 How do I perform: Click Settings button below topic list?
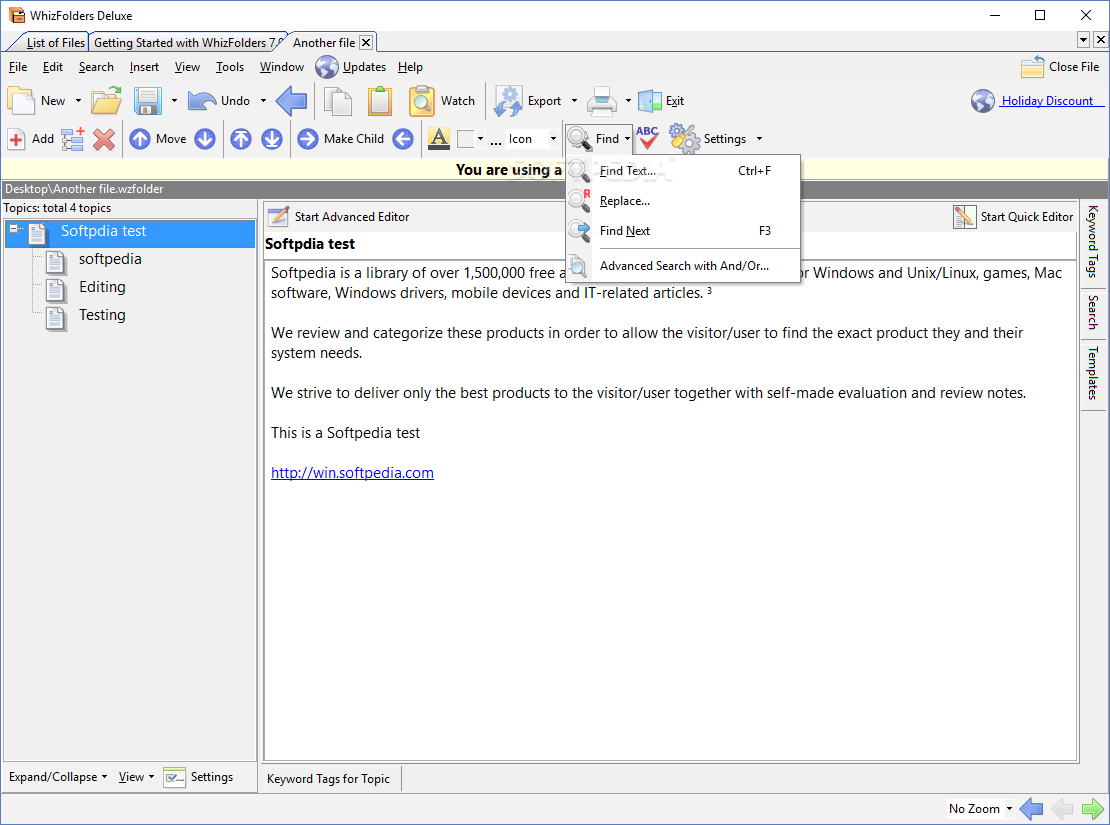(198, 777)
